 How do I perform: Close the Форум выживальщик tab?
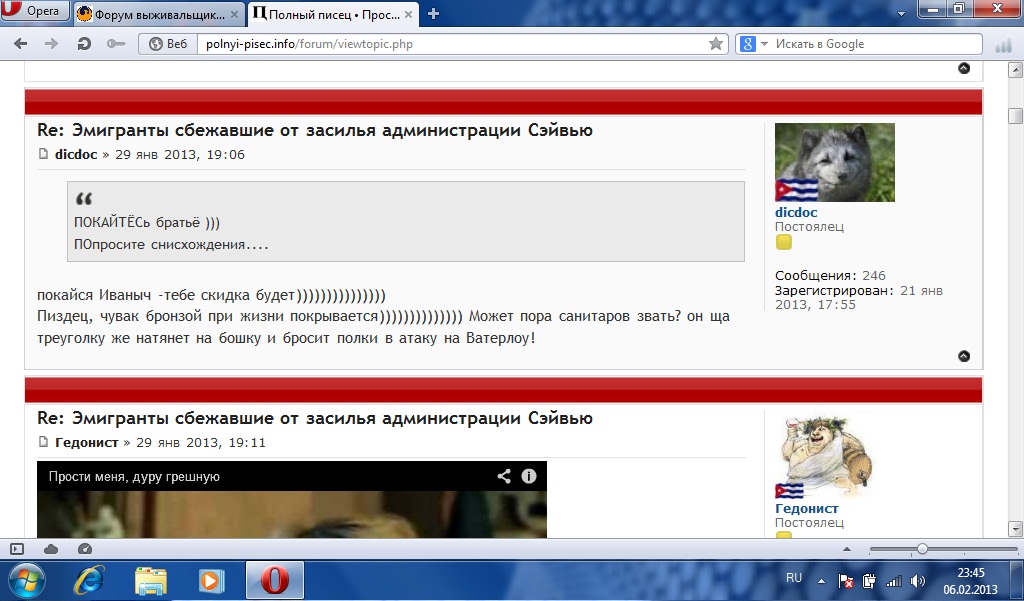click(x=234, y=14)
